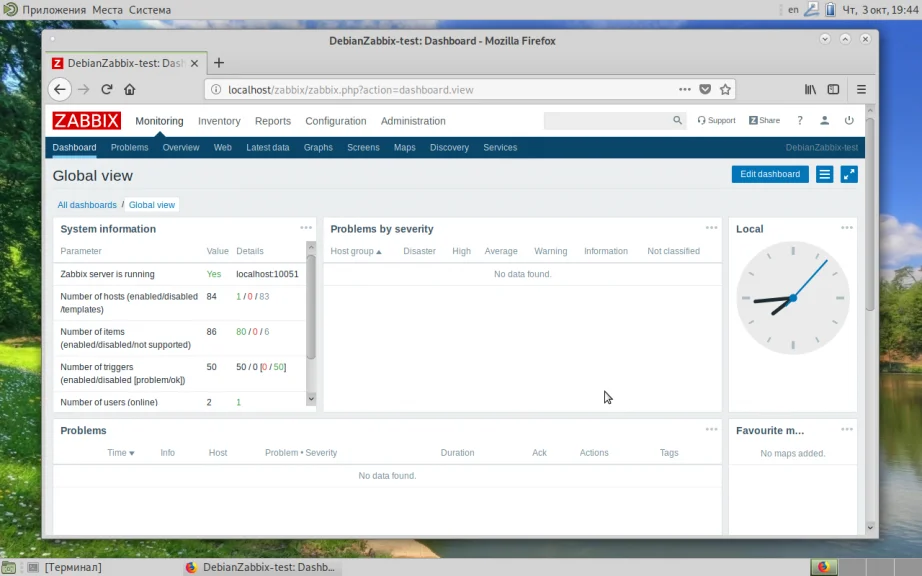Screen dimensions: 922x576
Task: Go to Problems in the submenu bar
Action: [x=129, y=147]
